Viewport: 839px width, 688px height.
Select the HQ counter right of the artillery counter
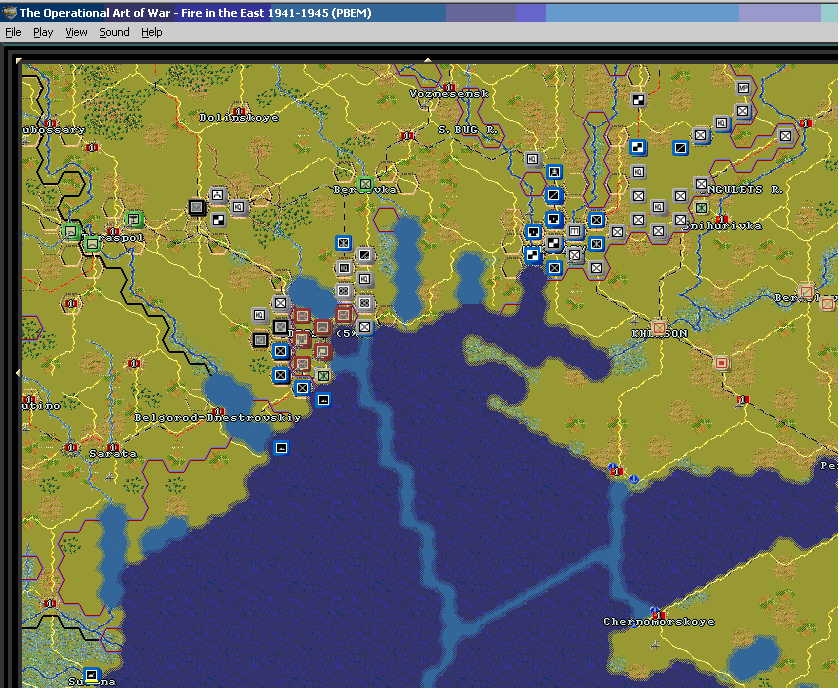[x=239, y=207]
